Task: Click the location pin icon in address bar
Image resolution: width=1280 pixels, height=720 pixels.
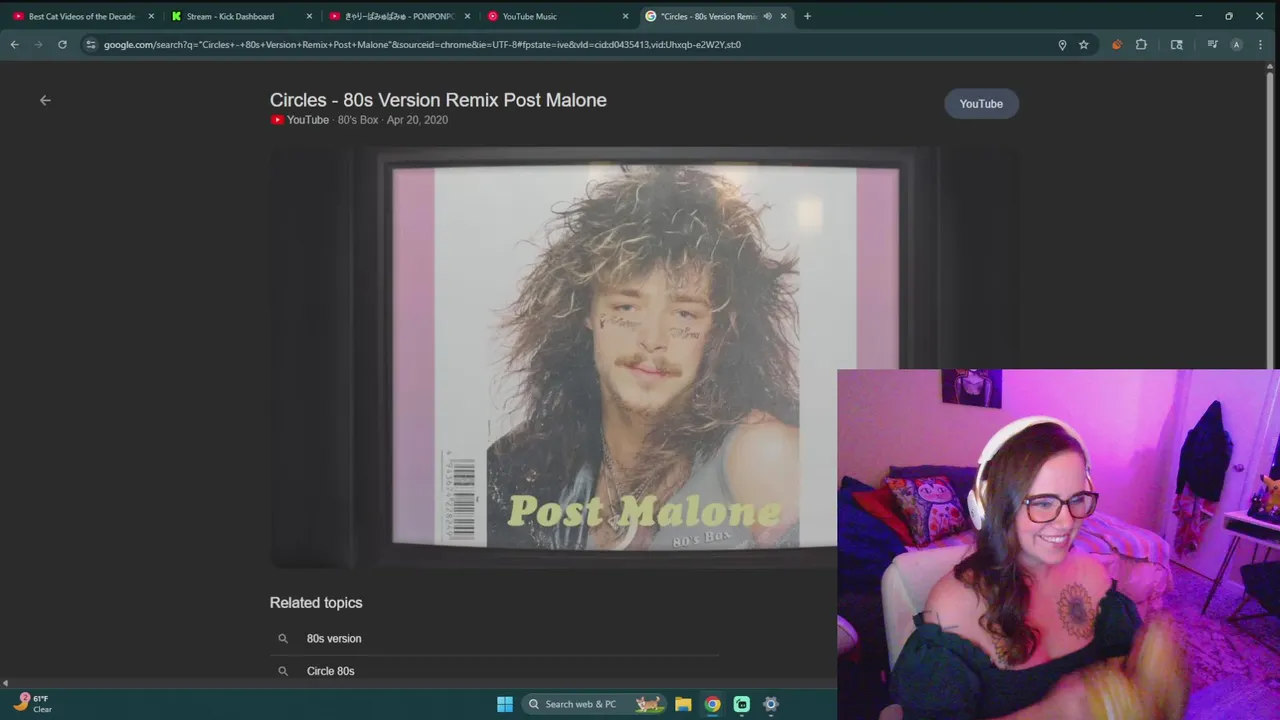Action: pyautogui.click(x=1062, y=44)
